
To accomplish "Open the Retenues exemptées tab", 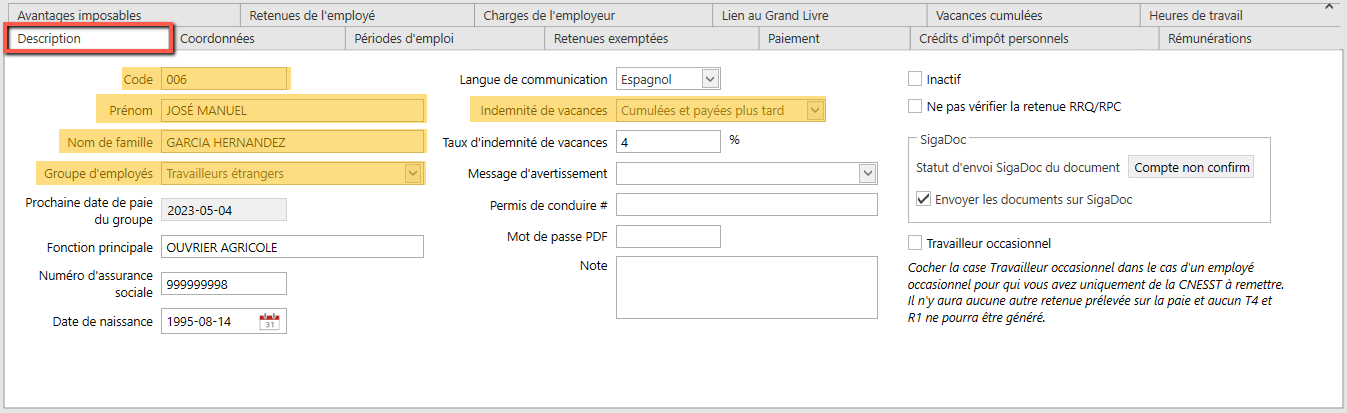I will click(x=651, y=39).
